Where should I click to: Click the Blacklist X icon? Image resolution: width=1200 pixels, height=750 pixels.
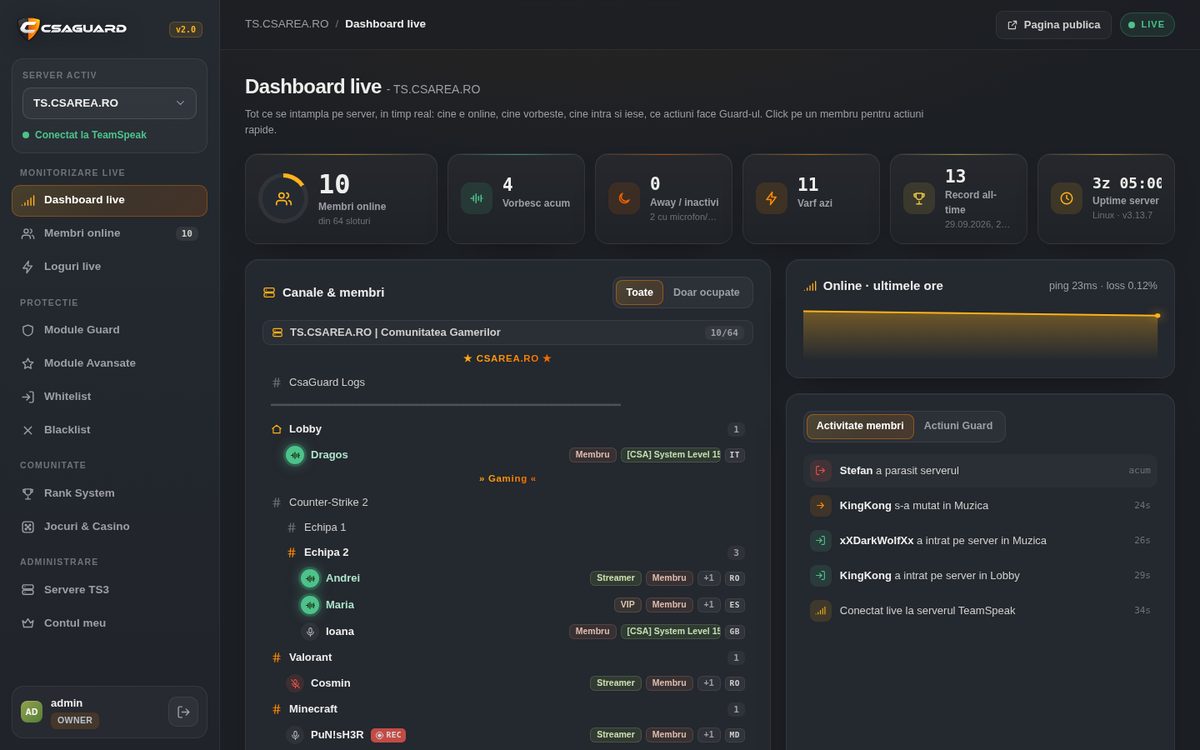pos(28,430)
